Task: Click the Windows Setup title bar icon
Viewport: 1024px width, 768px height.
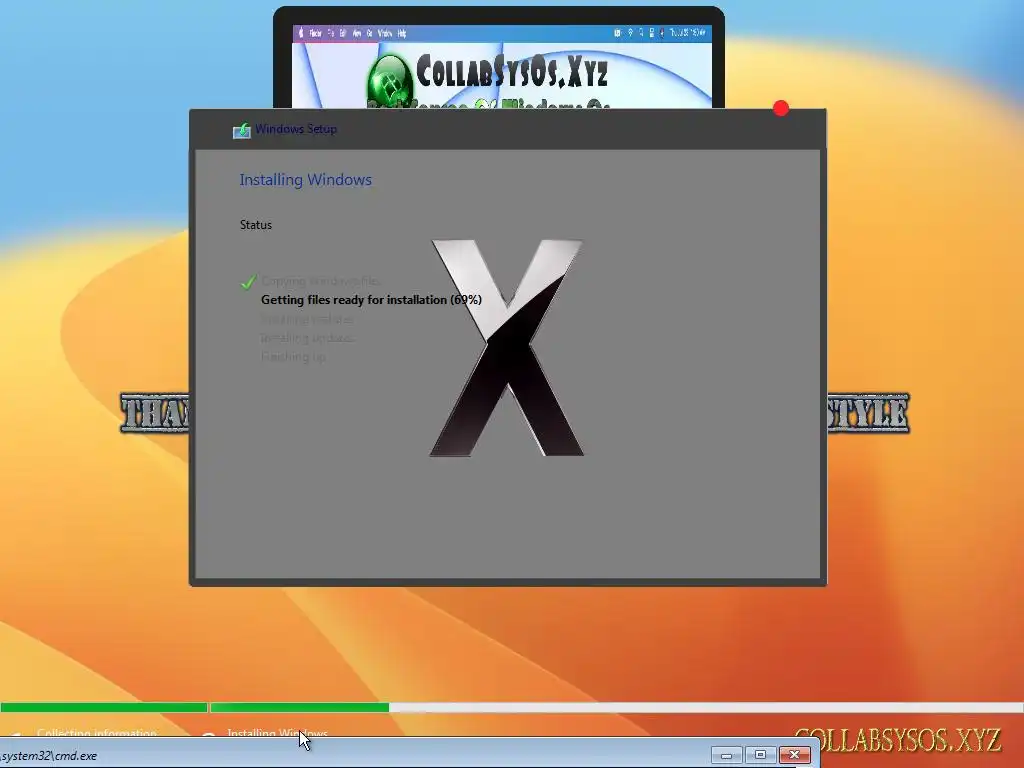Action: [x=242, y=131]
